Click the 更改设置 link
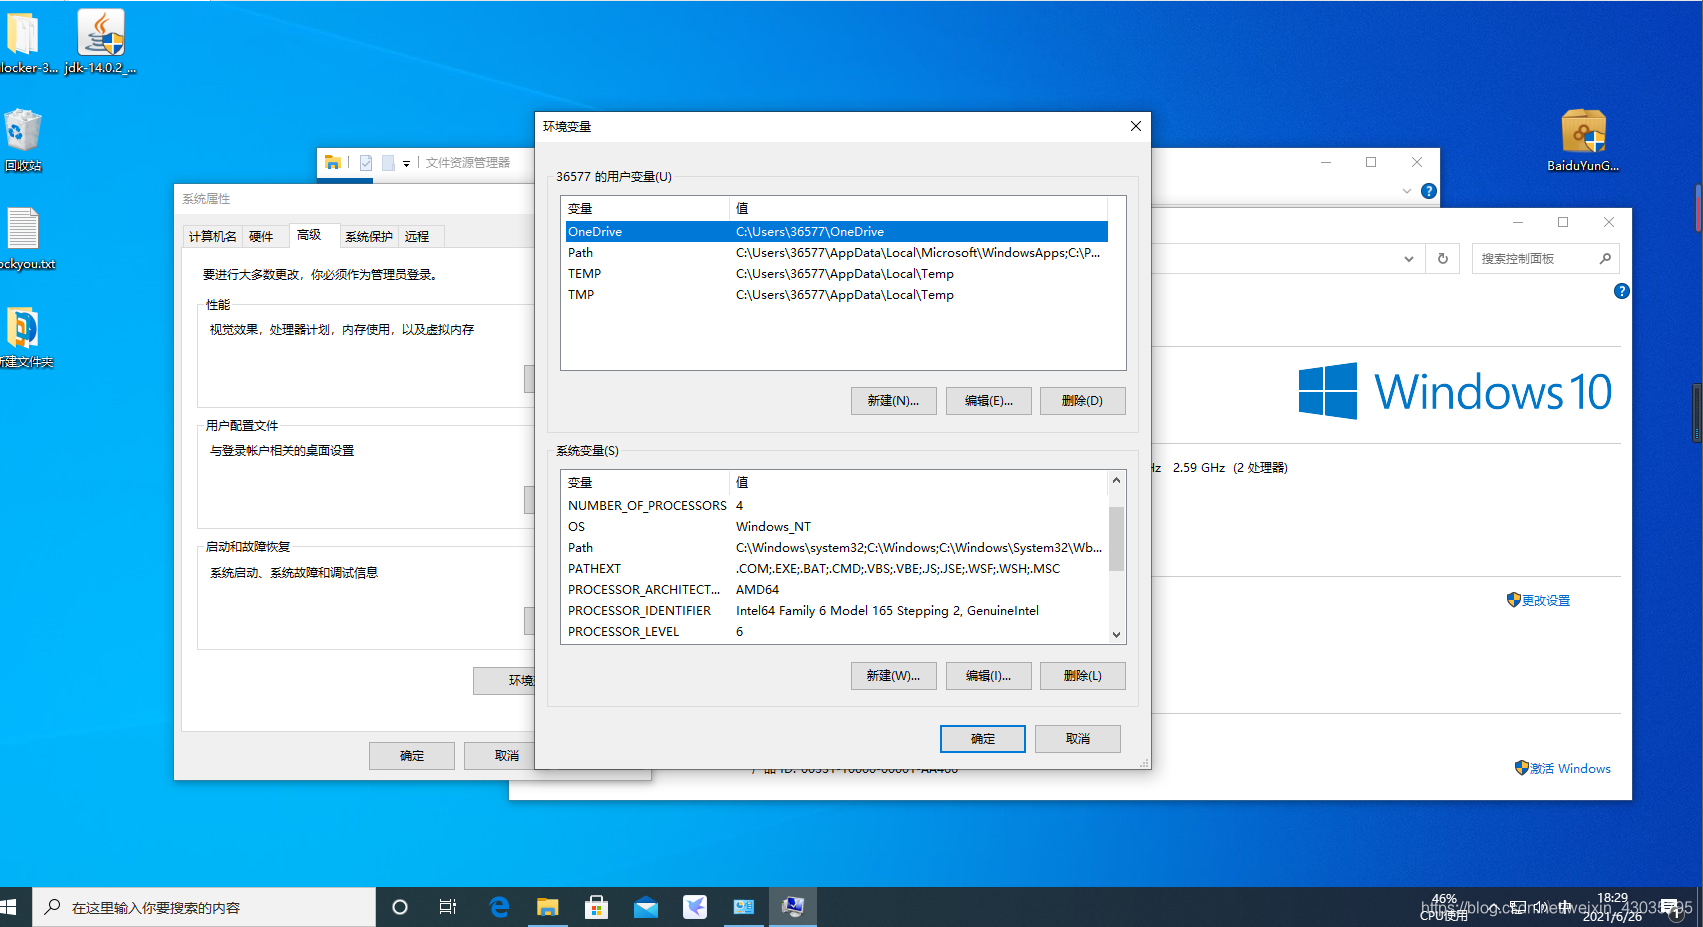Image resolution: width=1703 pixels, height=927 pixels. [1546, 600]
